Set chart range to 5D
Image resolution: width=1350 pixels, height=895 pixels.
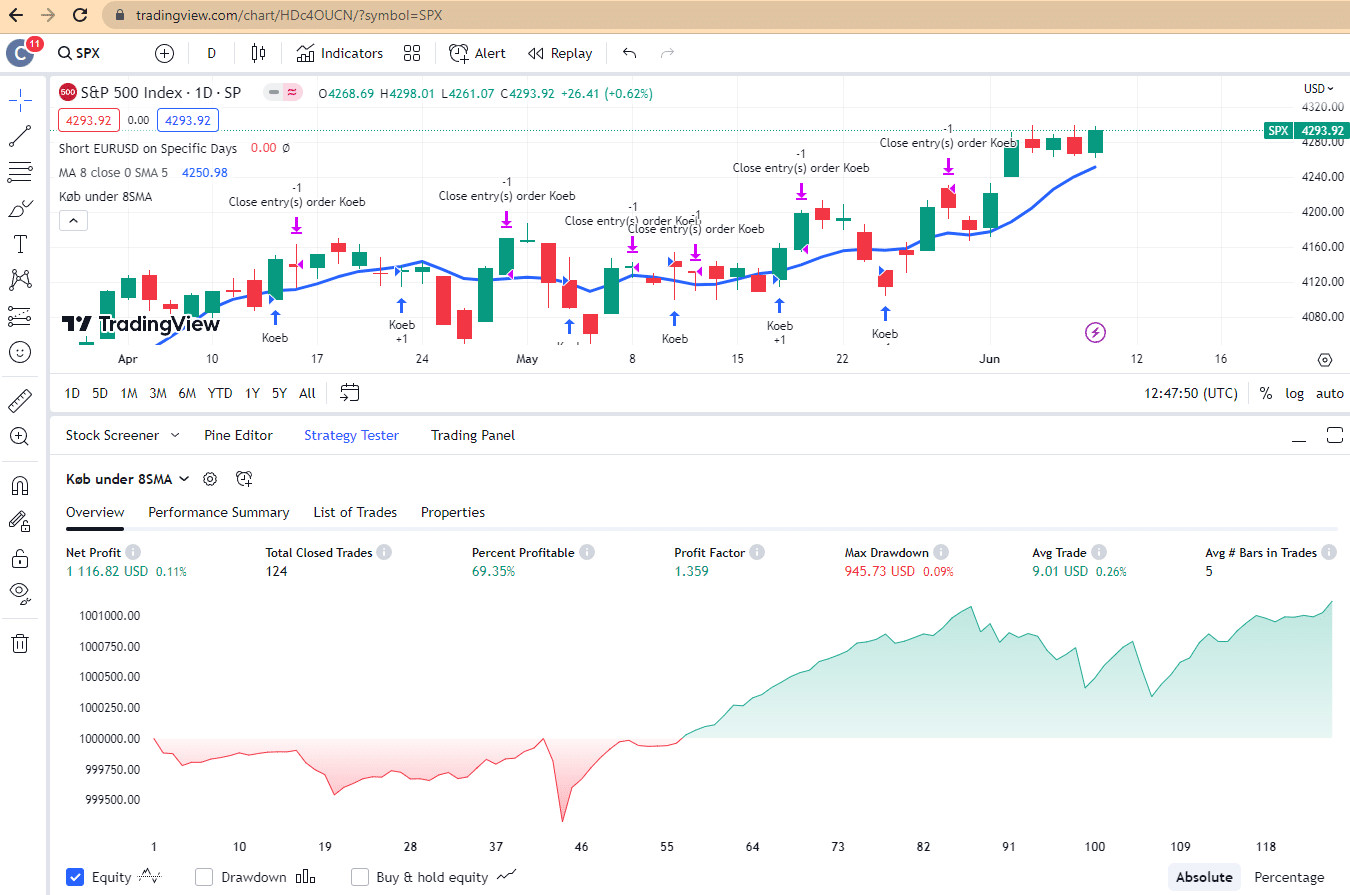pyautogui.click(x=100, y=393)
